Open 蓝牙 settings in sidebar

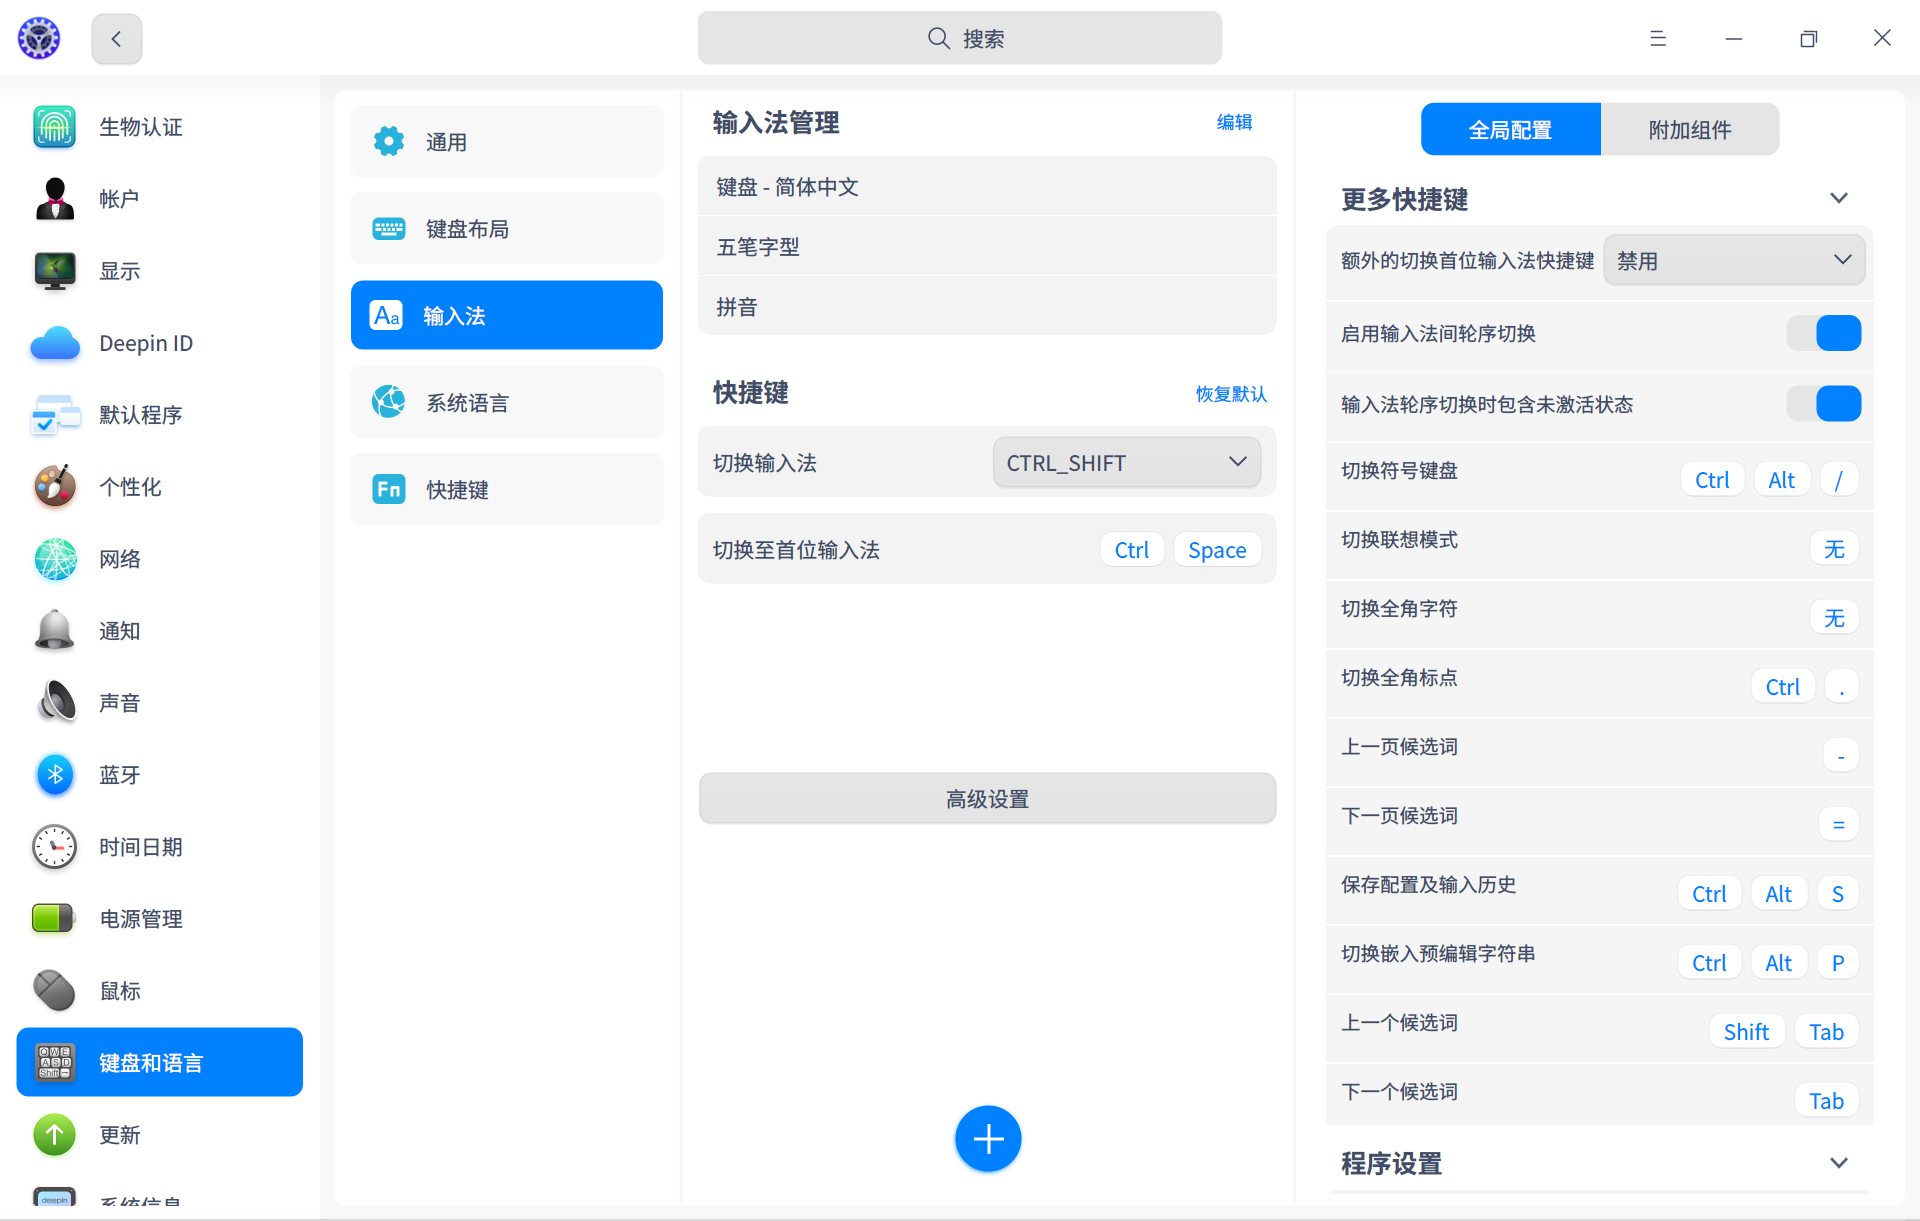pos(119,775)
